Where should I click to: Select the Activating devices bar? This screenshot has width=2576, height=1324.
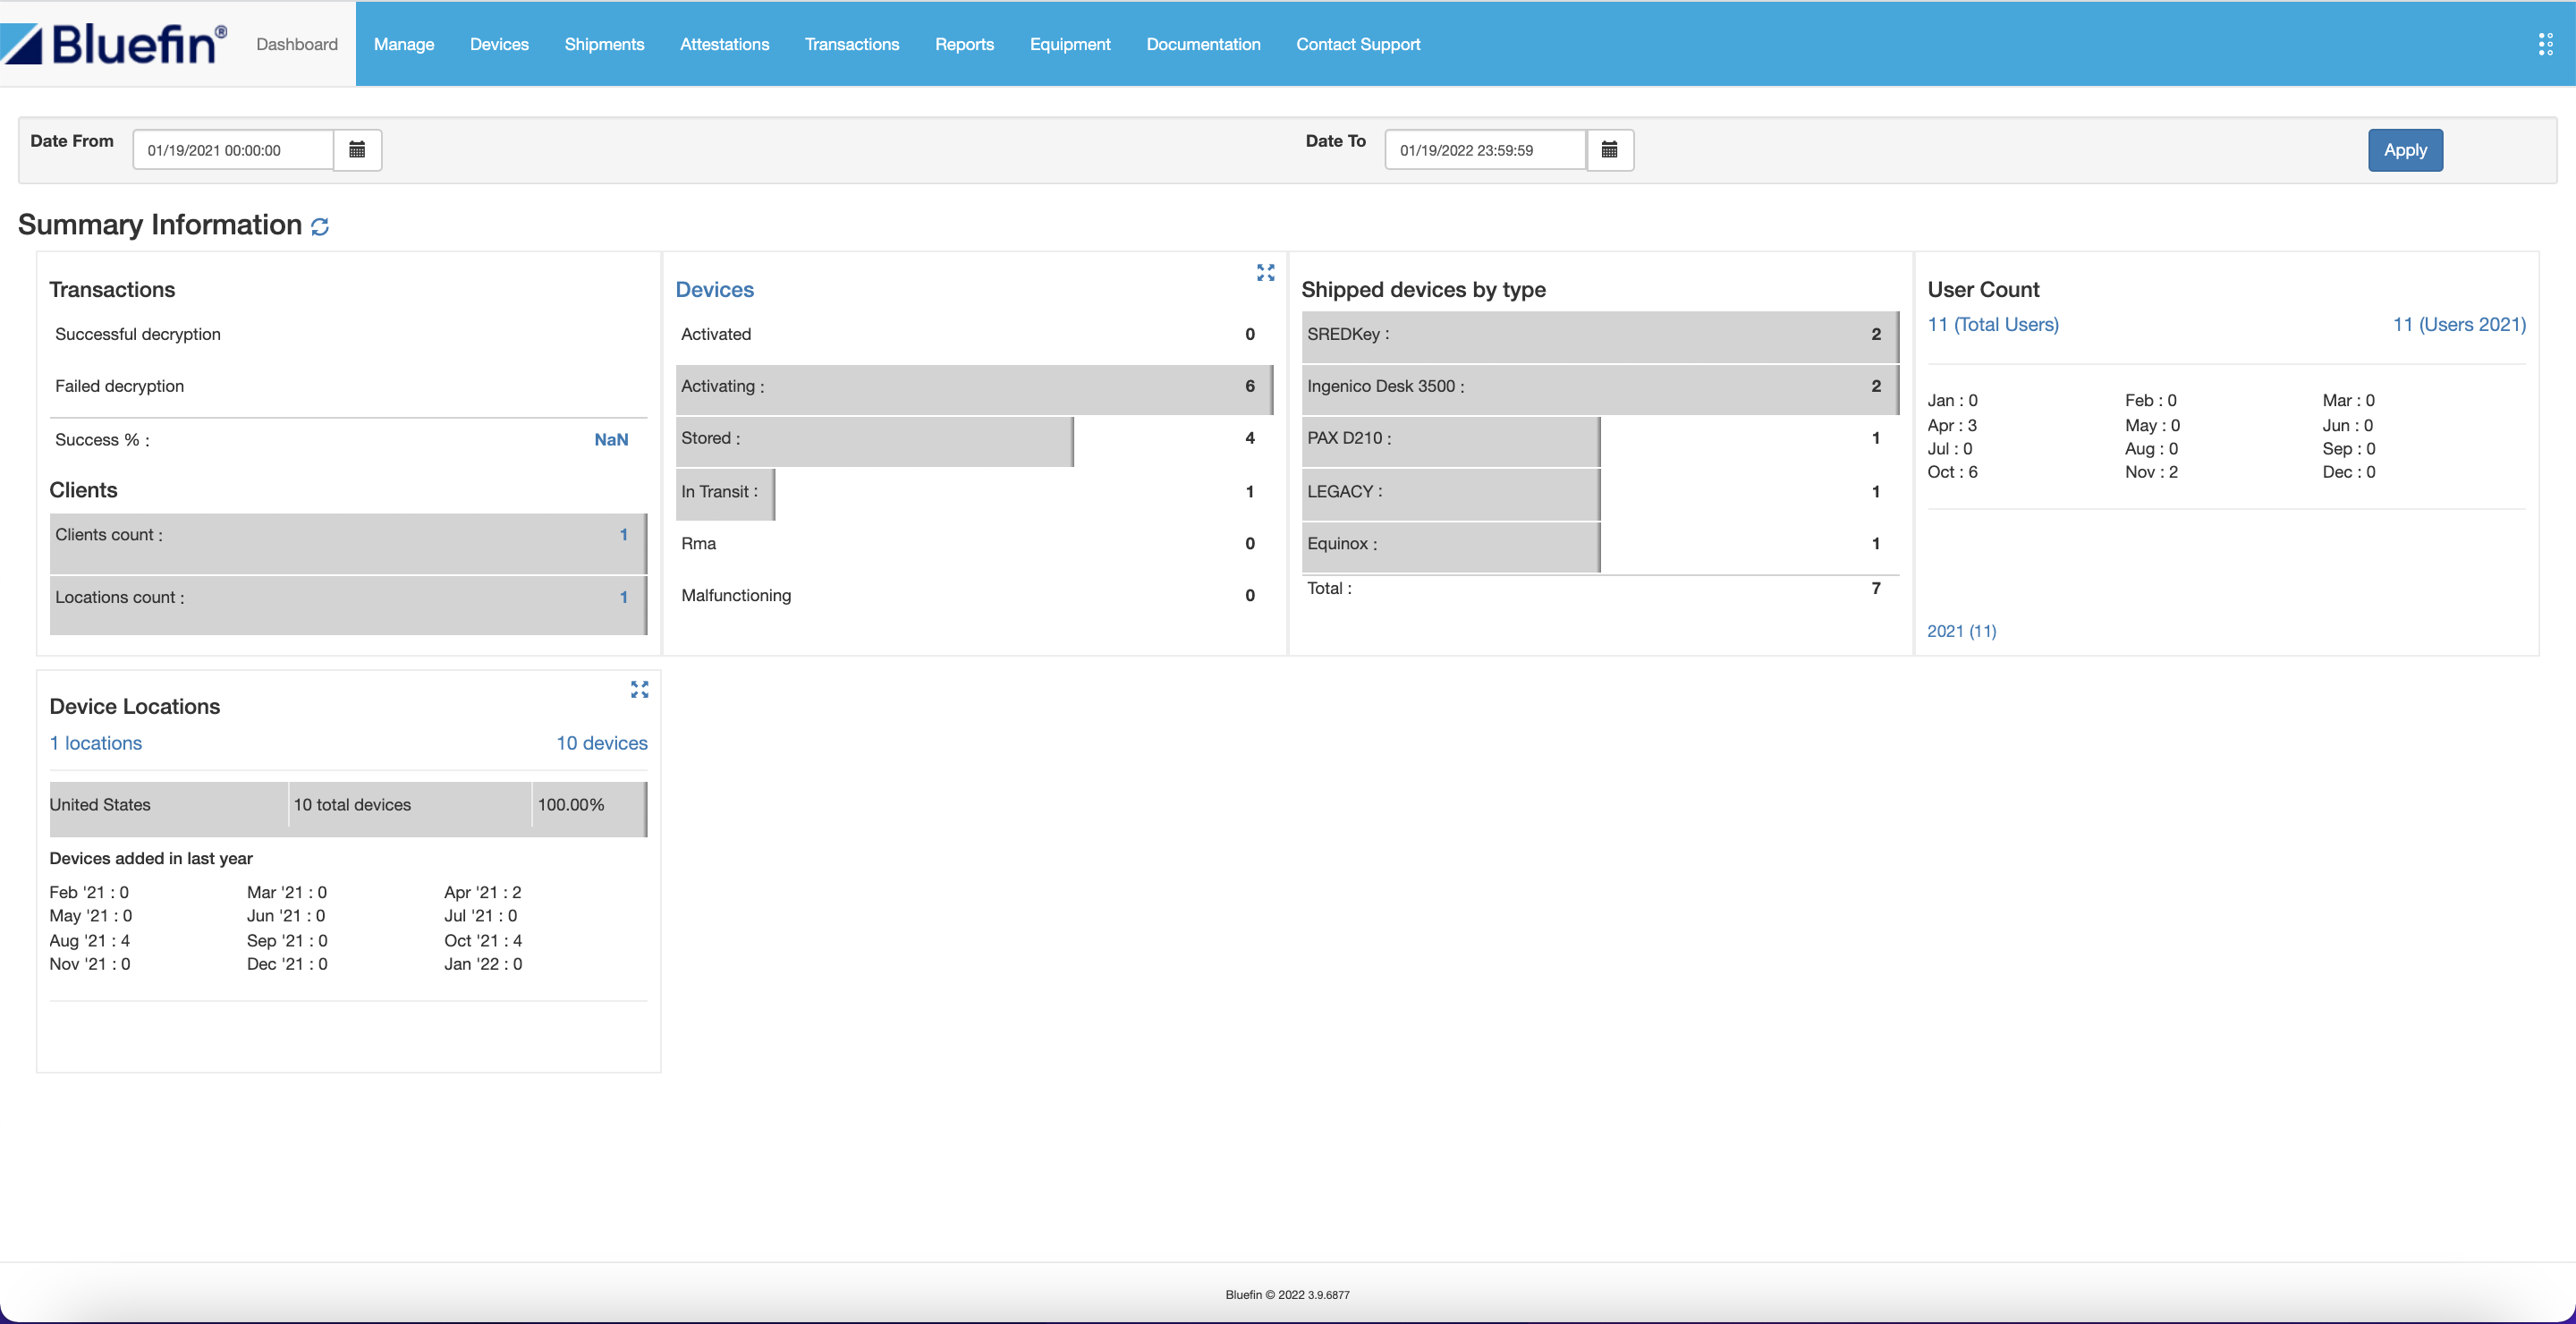973,387
